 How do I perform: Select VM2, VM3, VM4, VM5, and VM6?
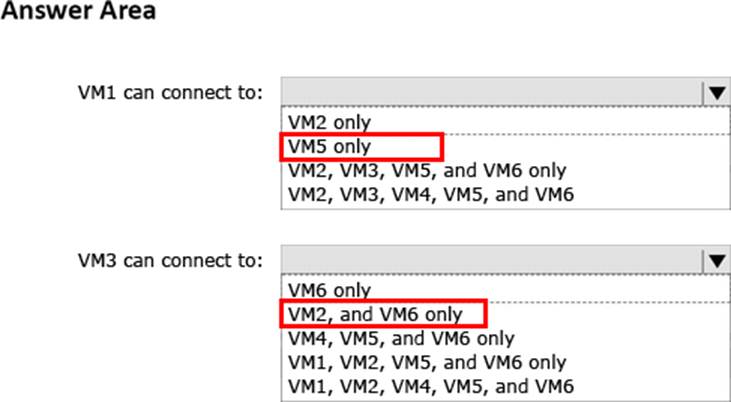point(430,194)
